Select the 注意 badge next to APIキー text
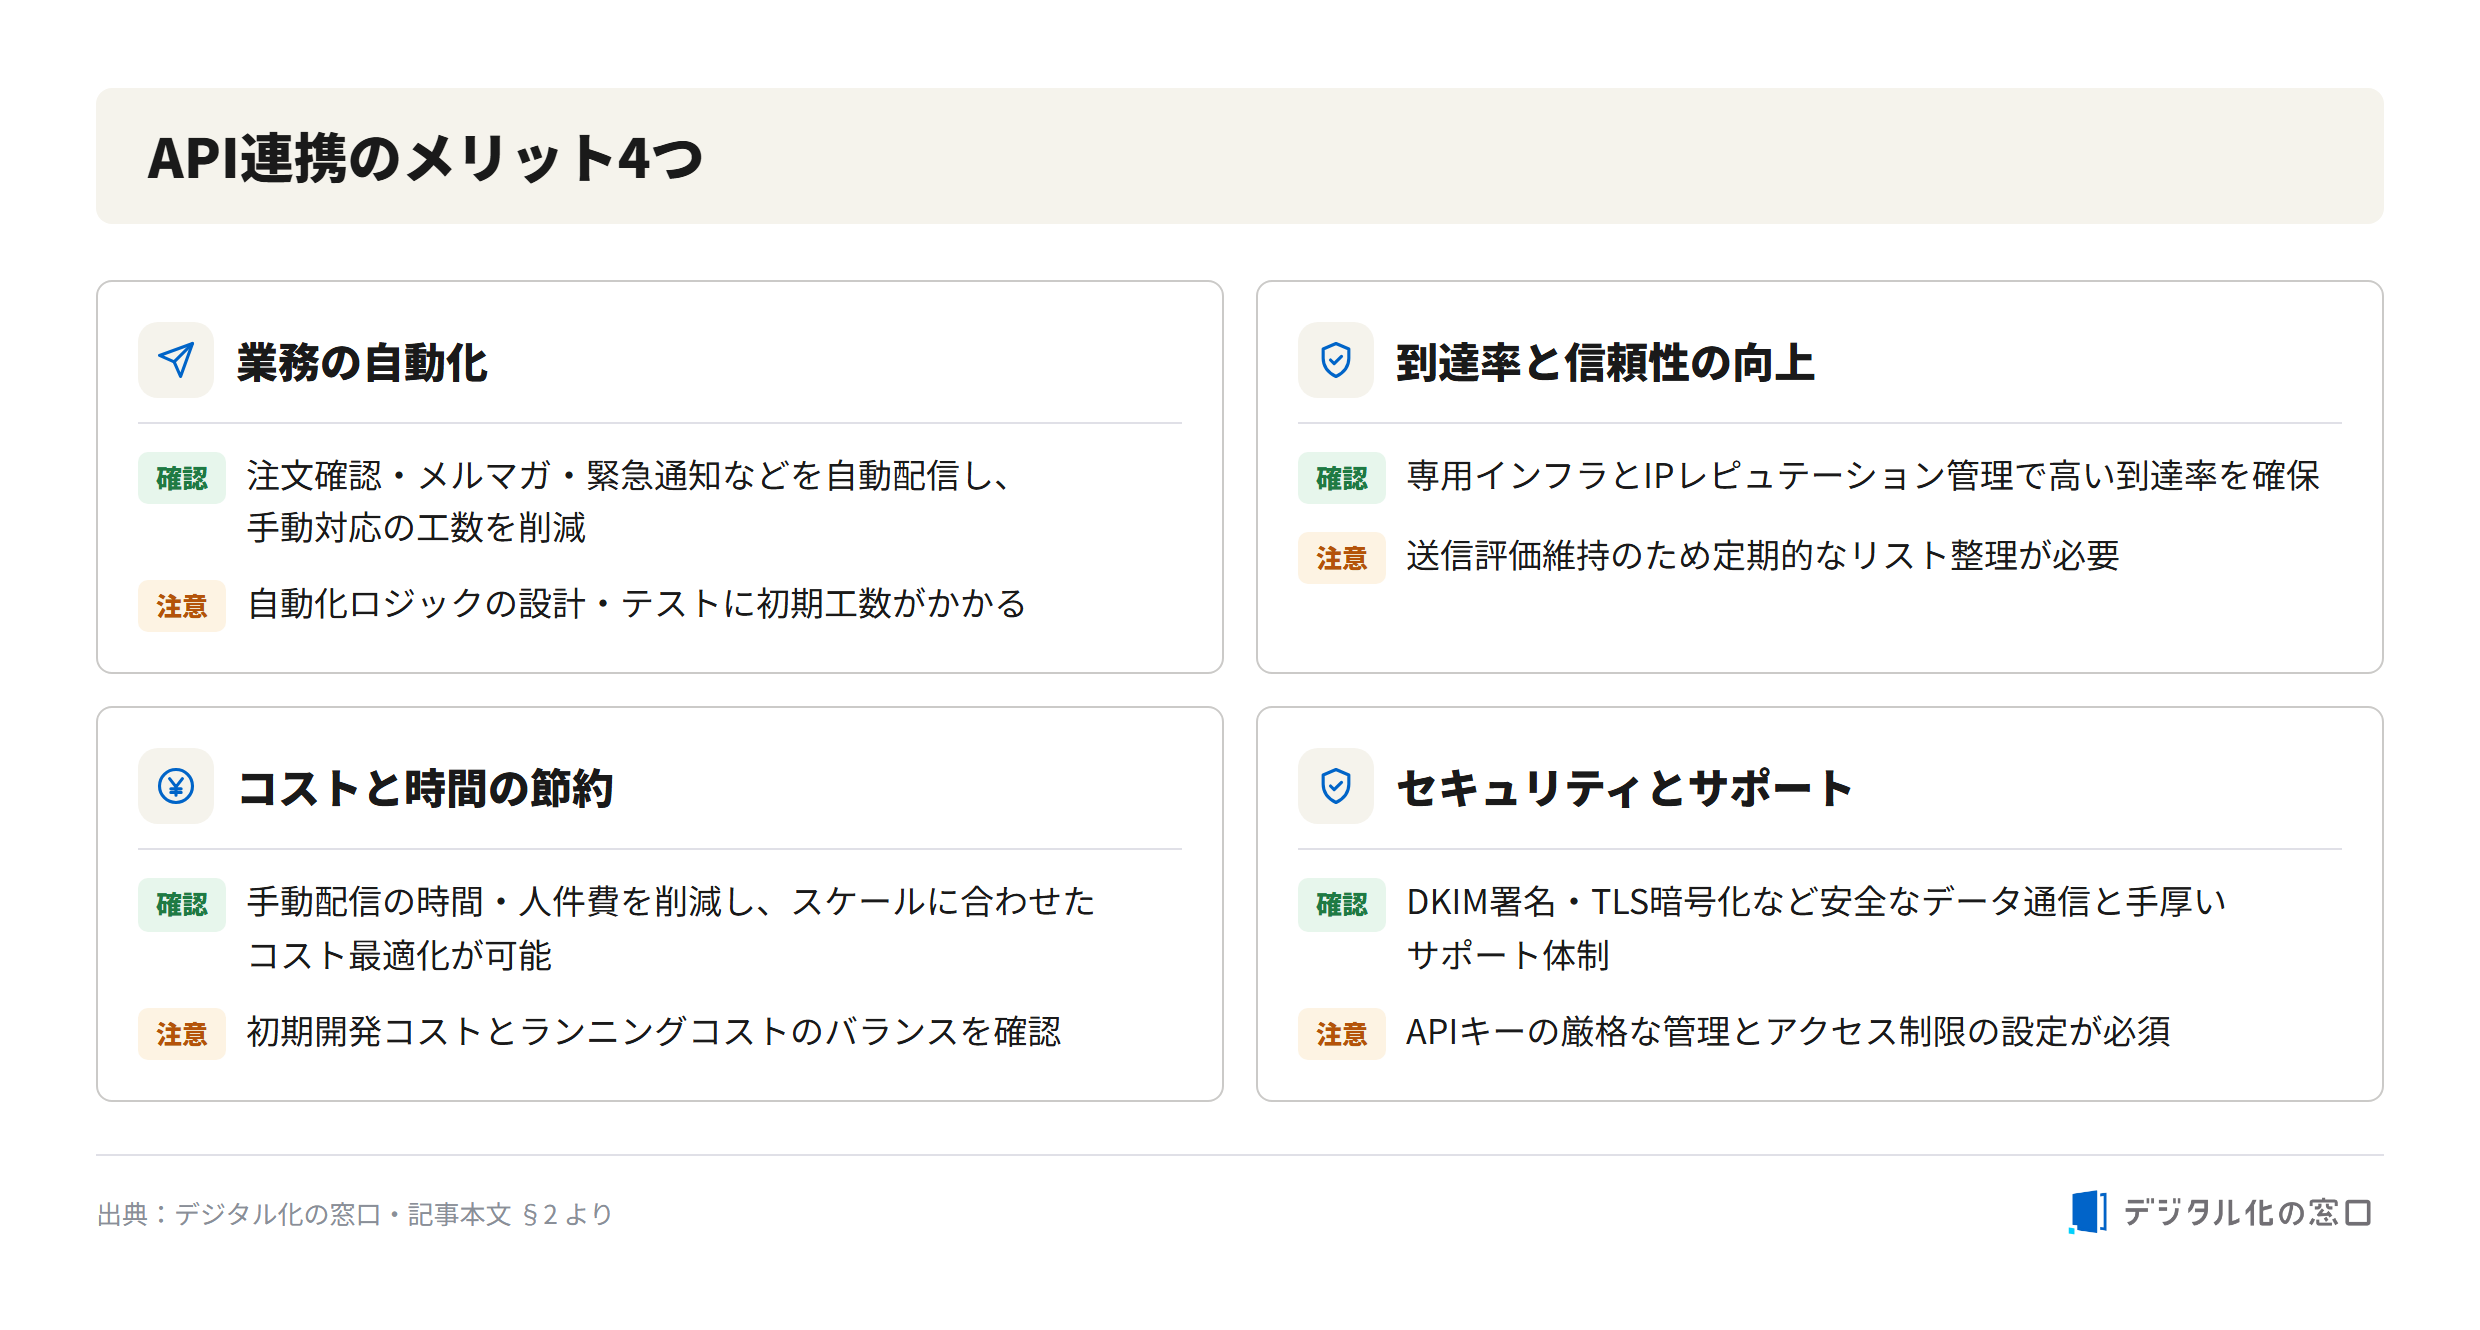The width and height of the screenshot is (2480, 1330). (x=1342, y=1034)
